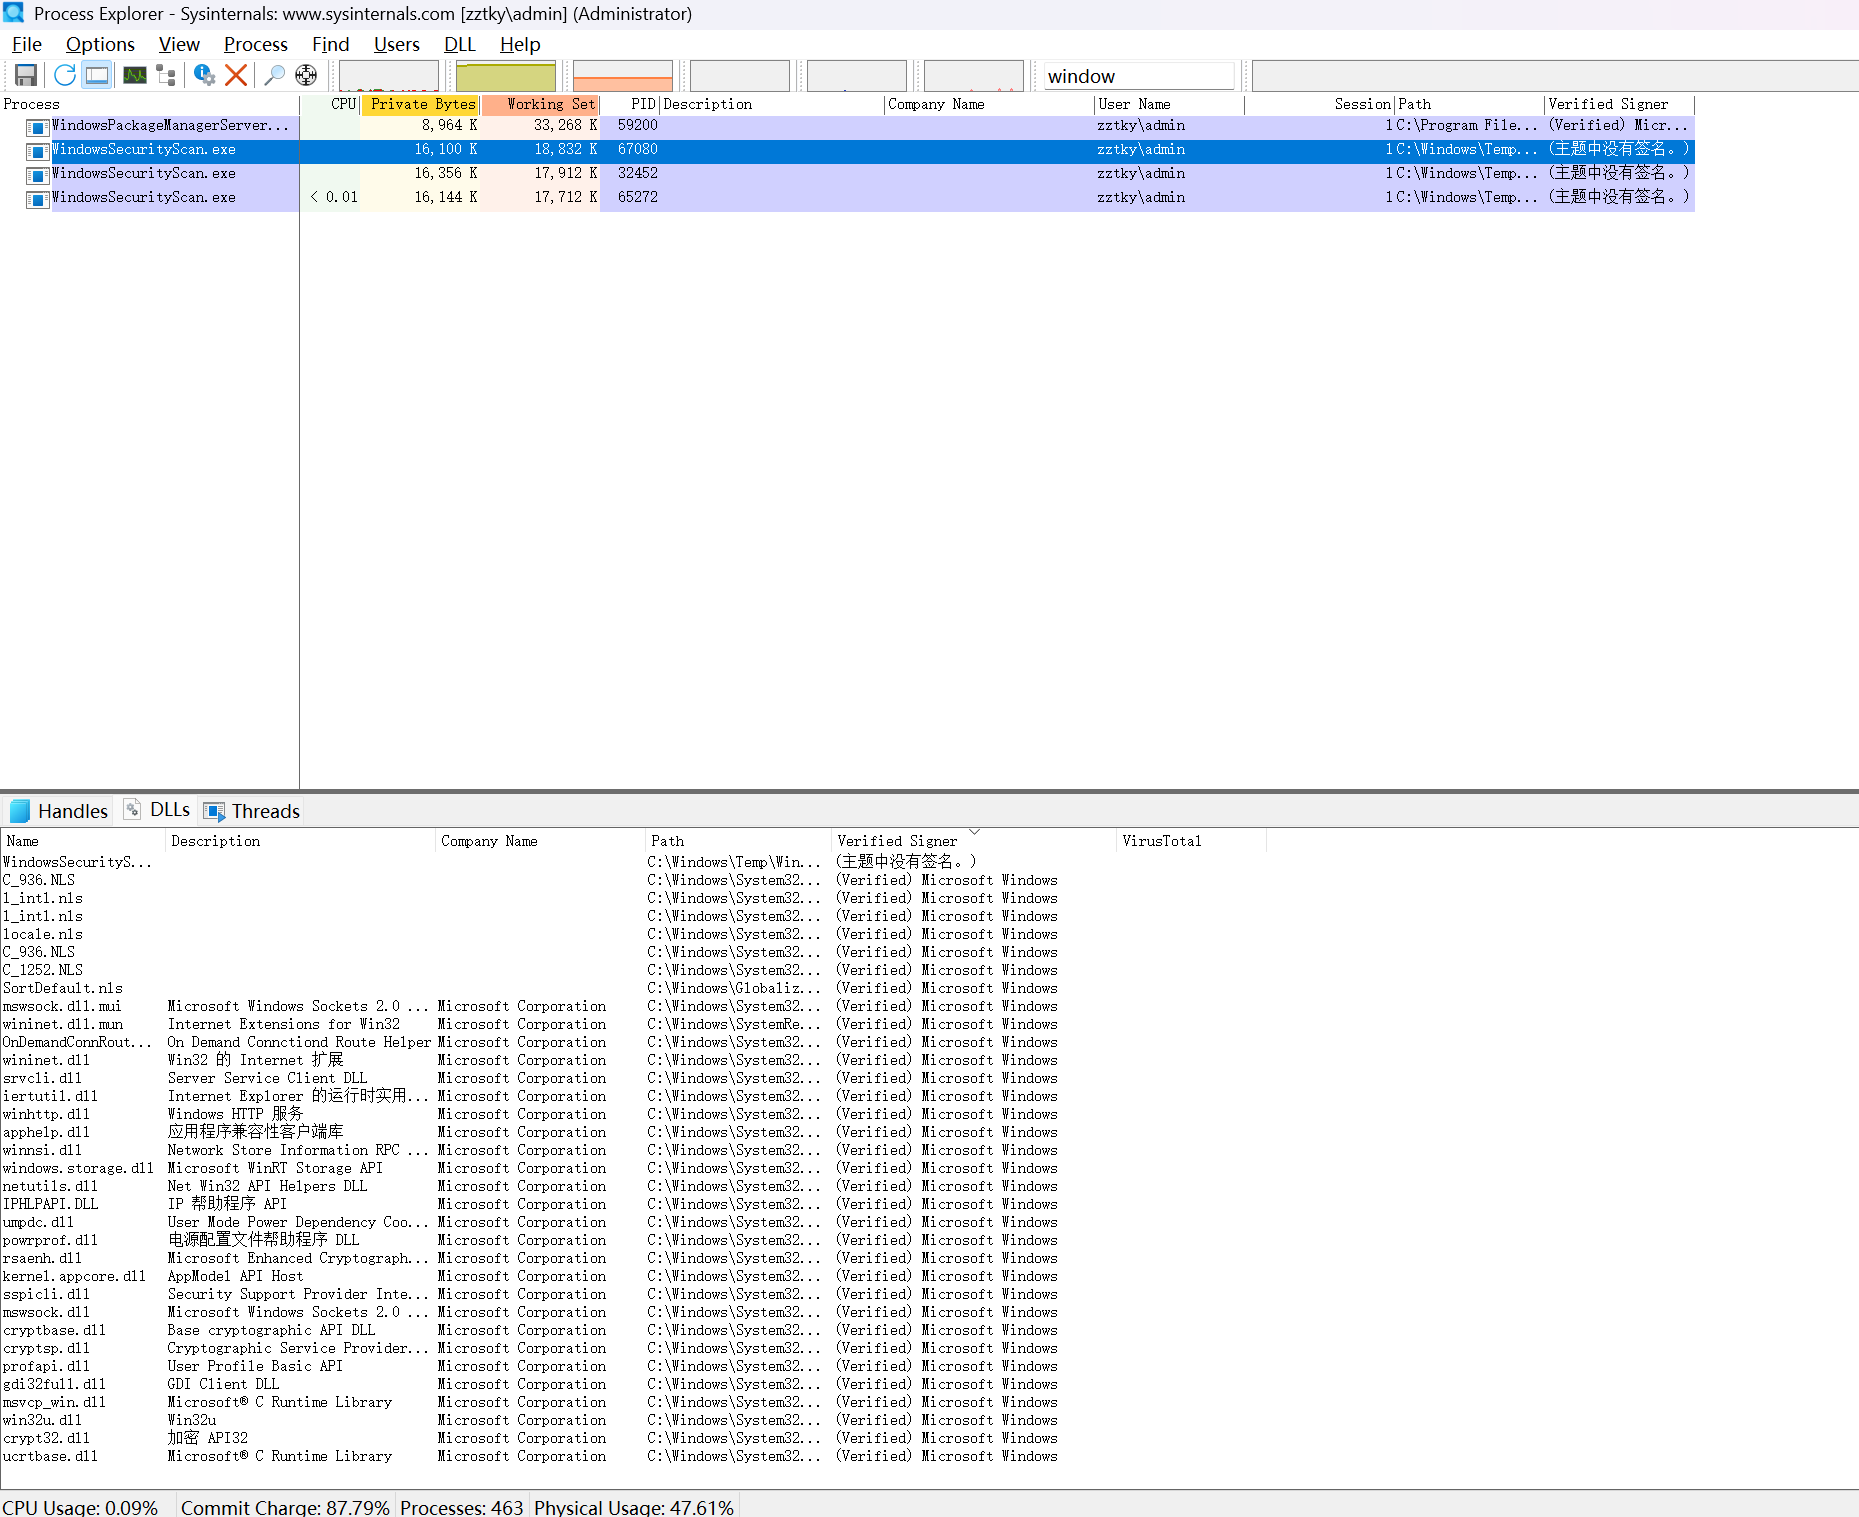
Task: Click the WindowsPackageManagerServer process icon
Action: 38,127
